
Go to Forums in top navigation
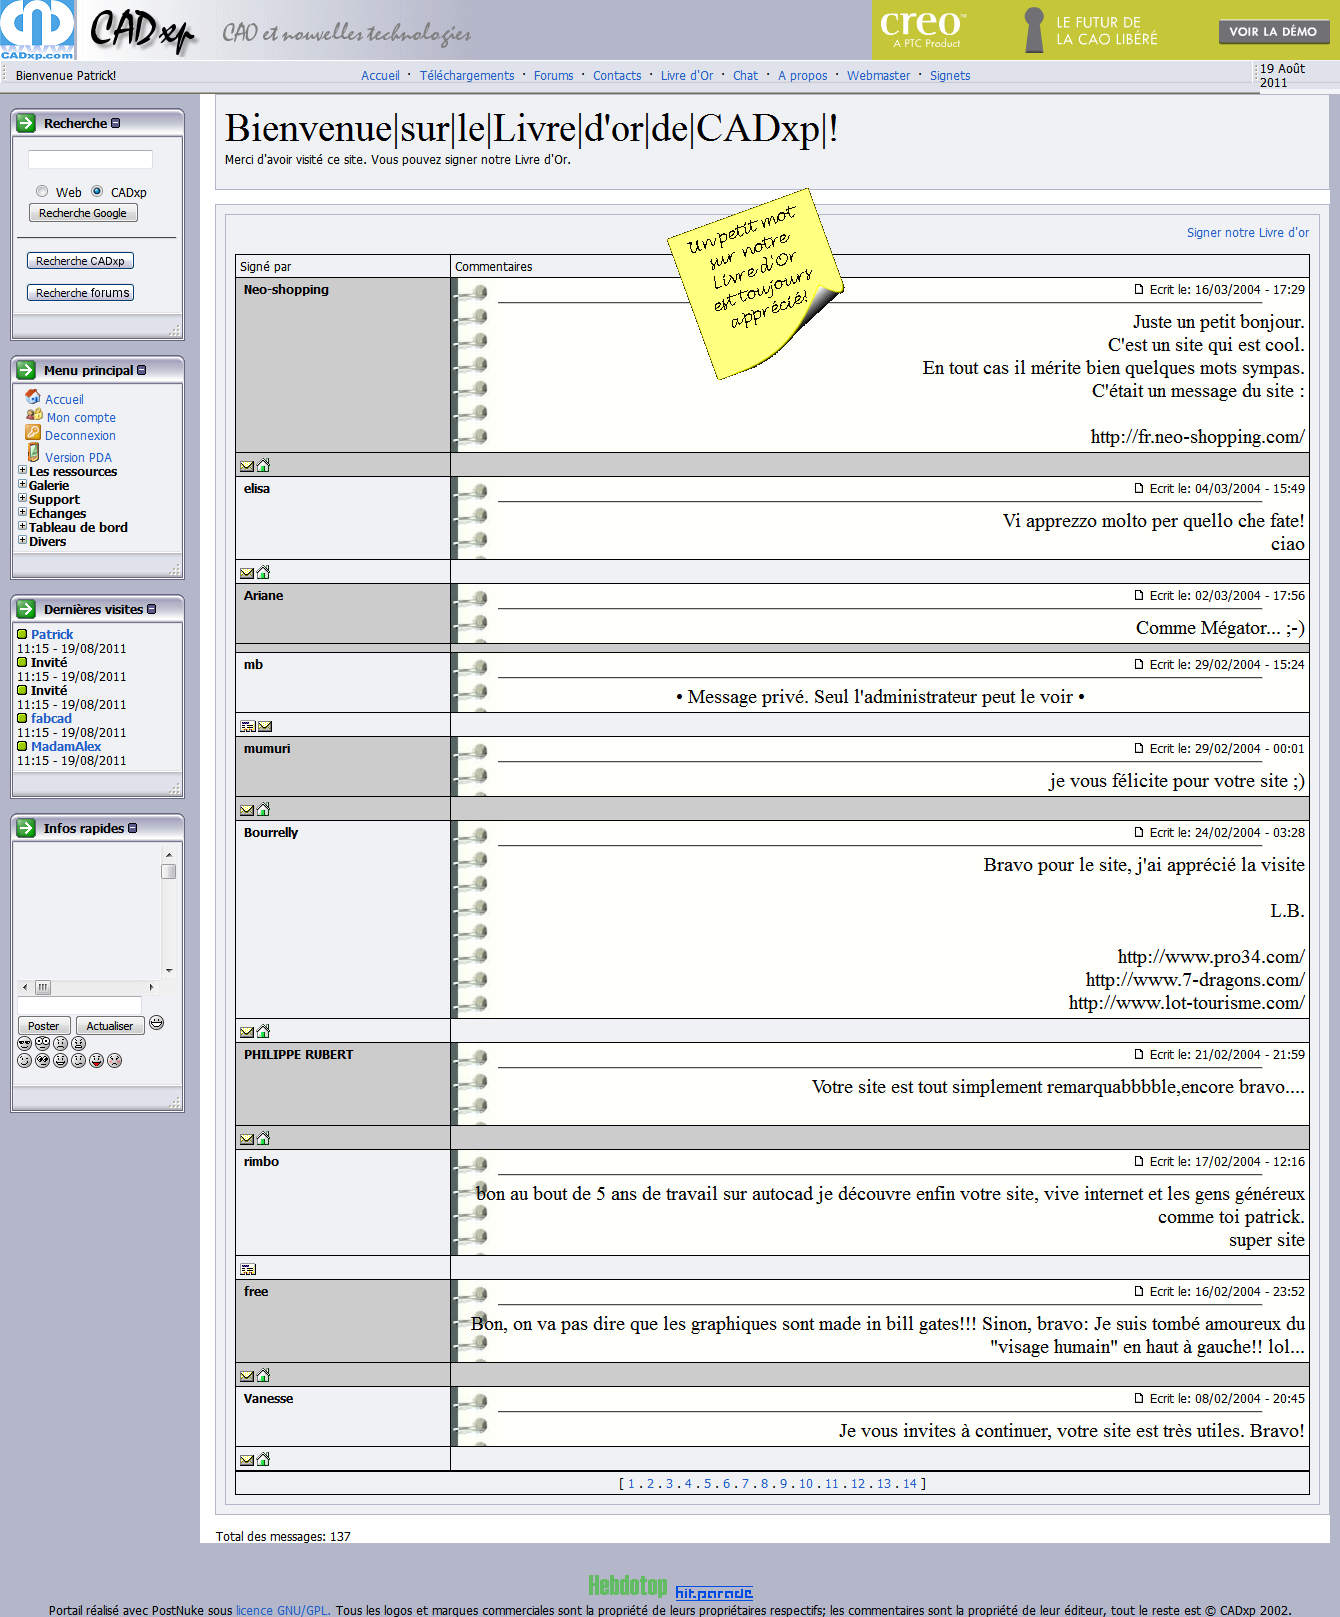553,76
